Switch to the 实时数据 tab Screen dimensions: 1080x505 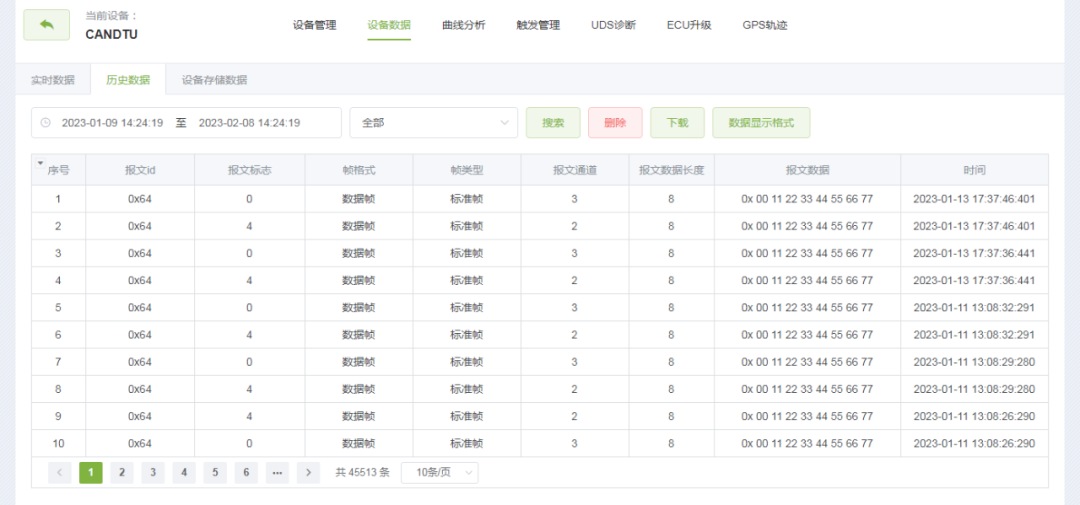(x=53, y=80)
